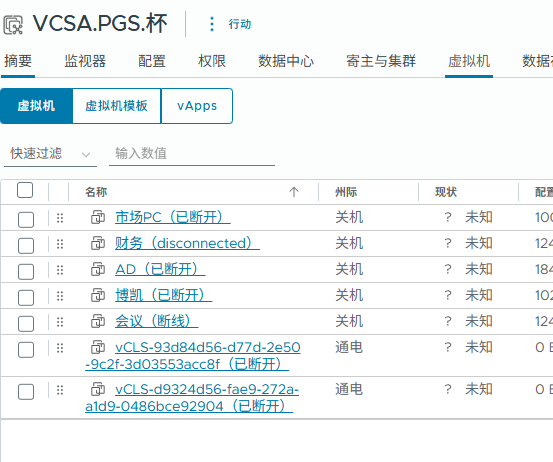Click the drag handle of vCLS-d9324d56 row
553x462 pixels.
(60, 390)
